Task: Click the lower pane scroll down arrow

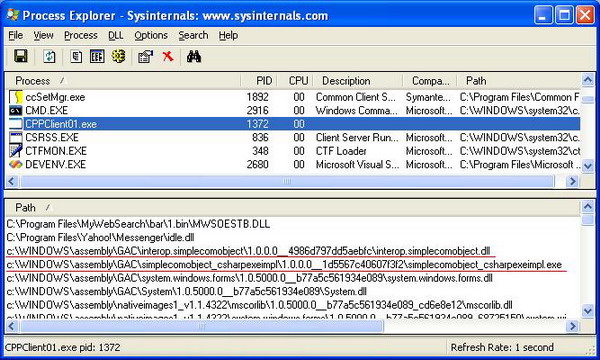Action: [x=588, y=311]
